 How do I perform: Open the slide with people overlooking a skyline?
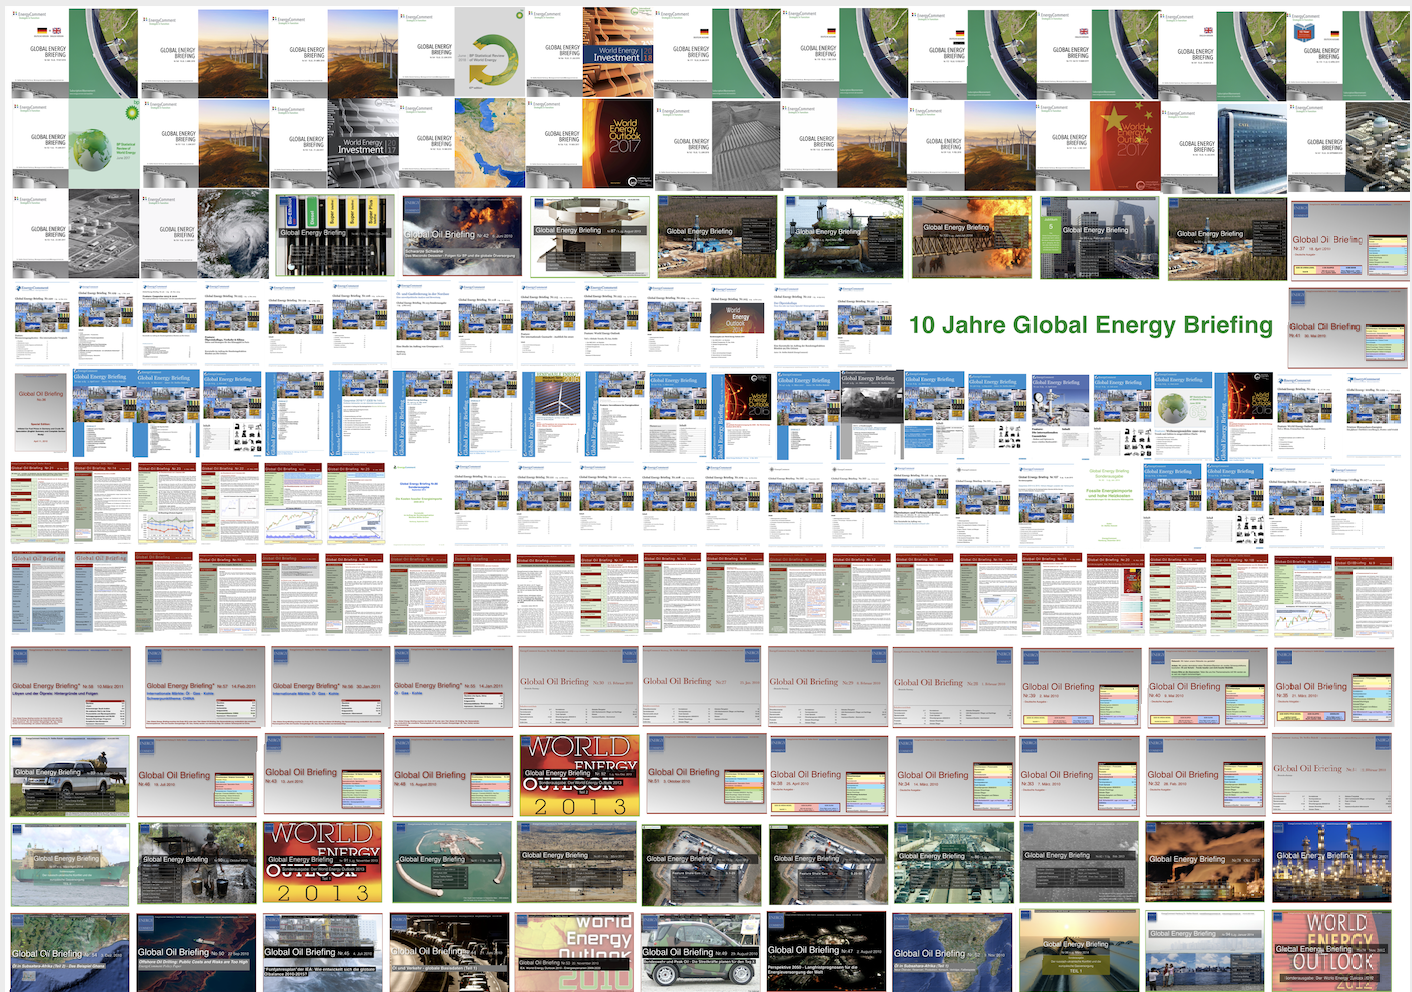point(1207,952)
